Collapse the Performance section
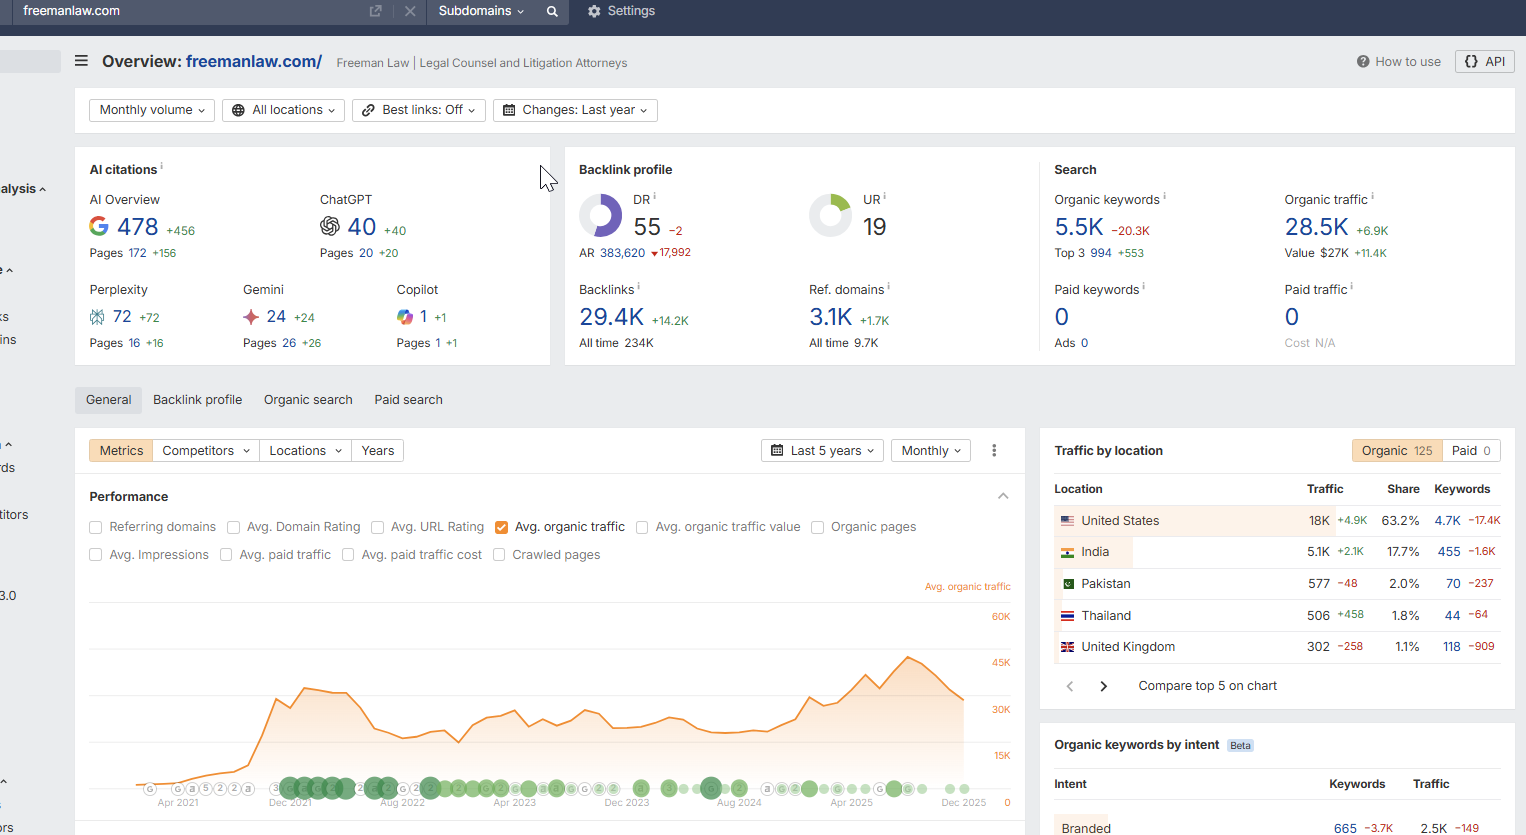The width and height of the screenshot is (1526, 835). pyautogui.click(x=1003, y=497)
